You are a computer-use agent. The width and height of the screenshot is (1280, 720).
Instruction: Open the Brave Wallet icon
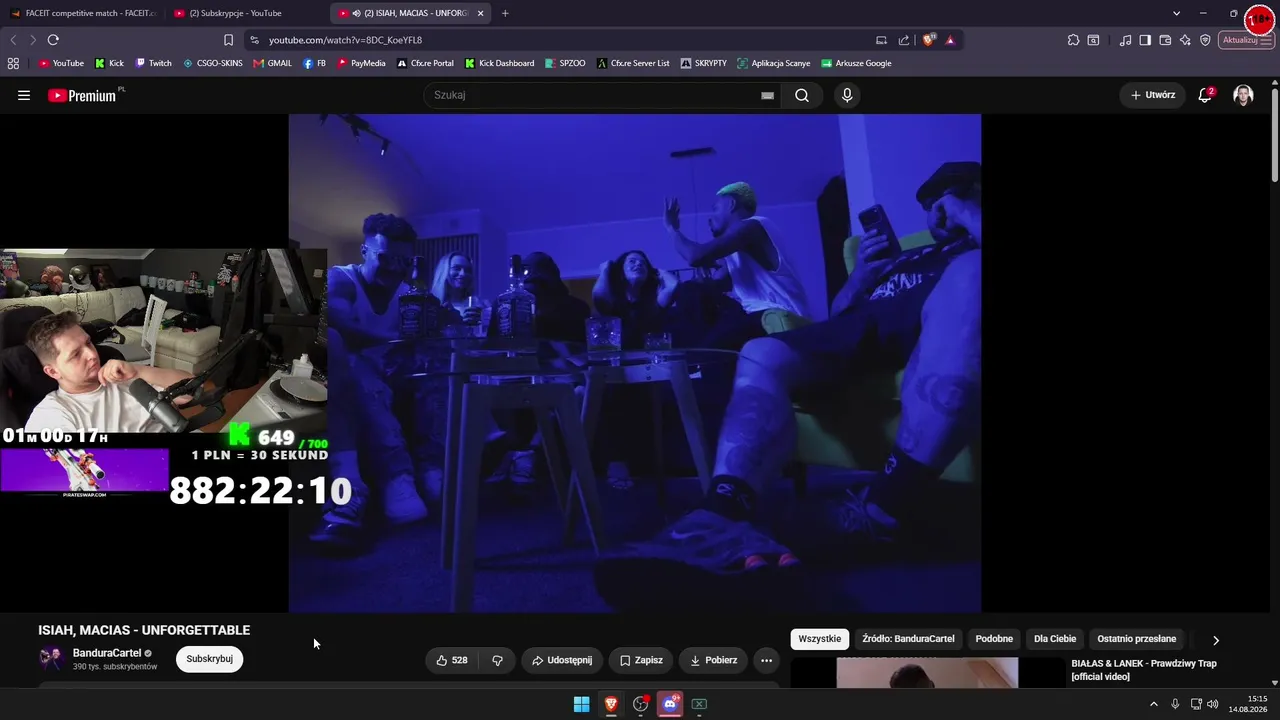click(x=1165, y=40)
